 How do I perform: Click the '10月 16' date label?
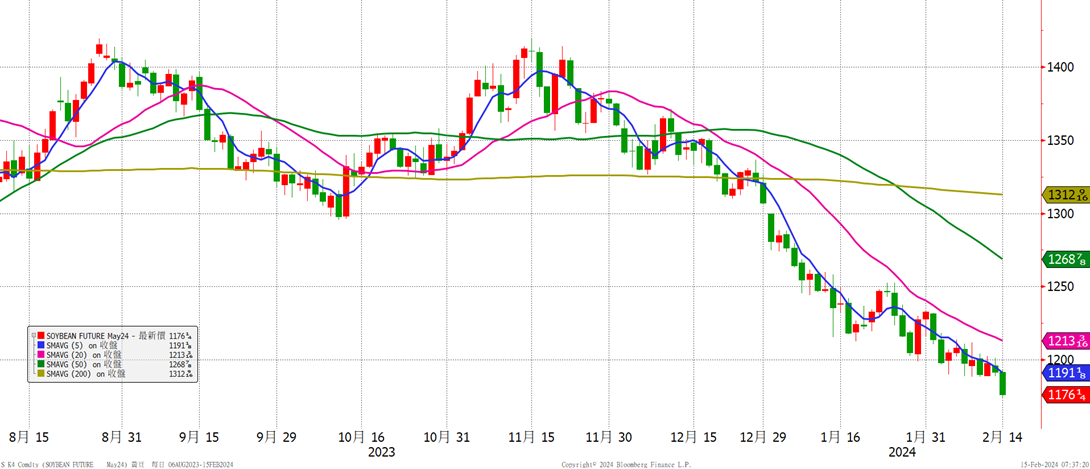pyautogui.click(x=359, y=438)
